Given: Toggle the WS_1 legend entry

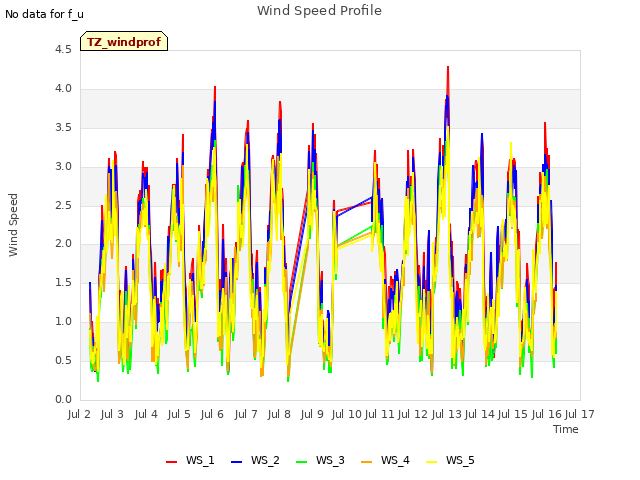Looking at the screenshot, I should pos(190,460).
